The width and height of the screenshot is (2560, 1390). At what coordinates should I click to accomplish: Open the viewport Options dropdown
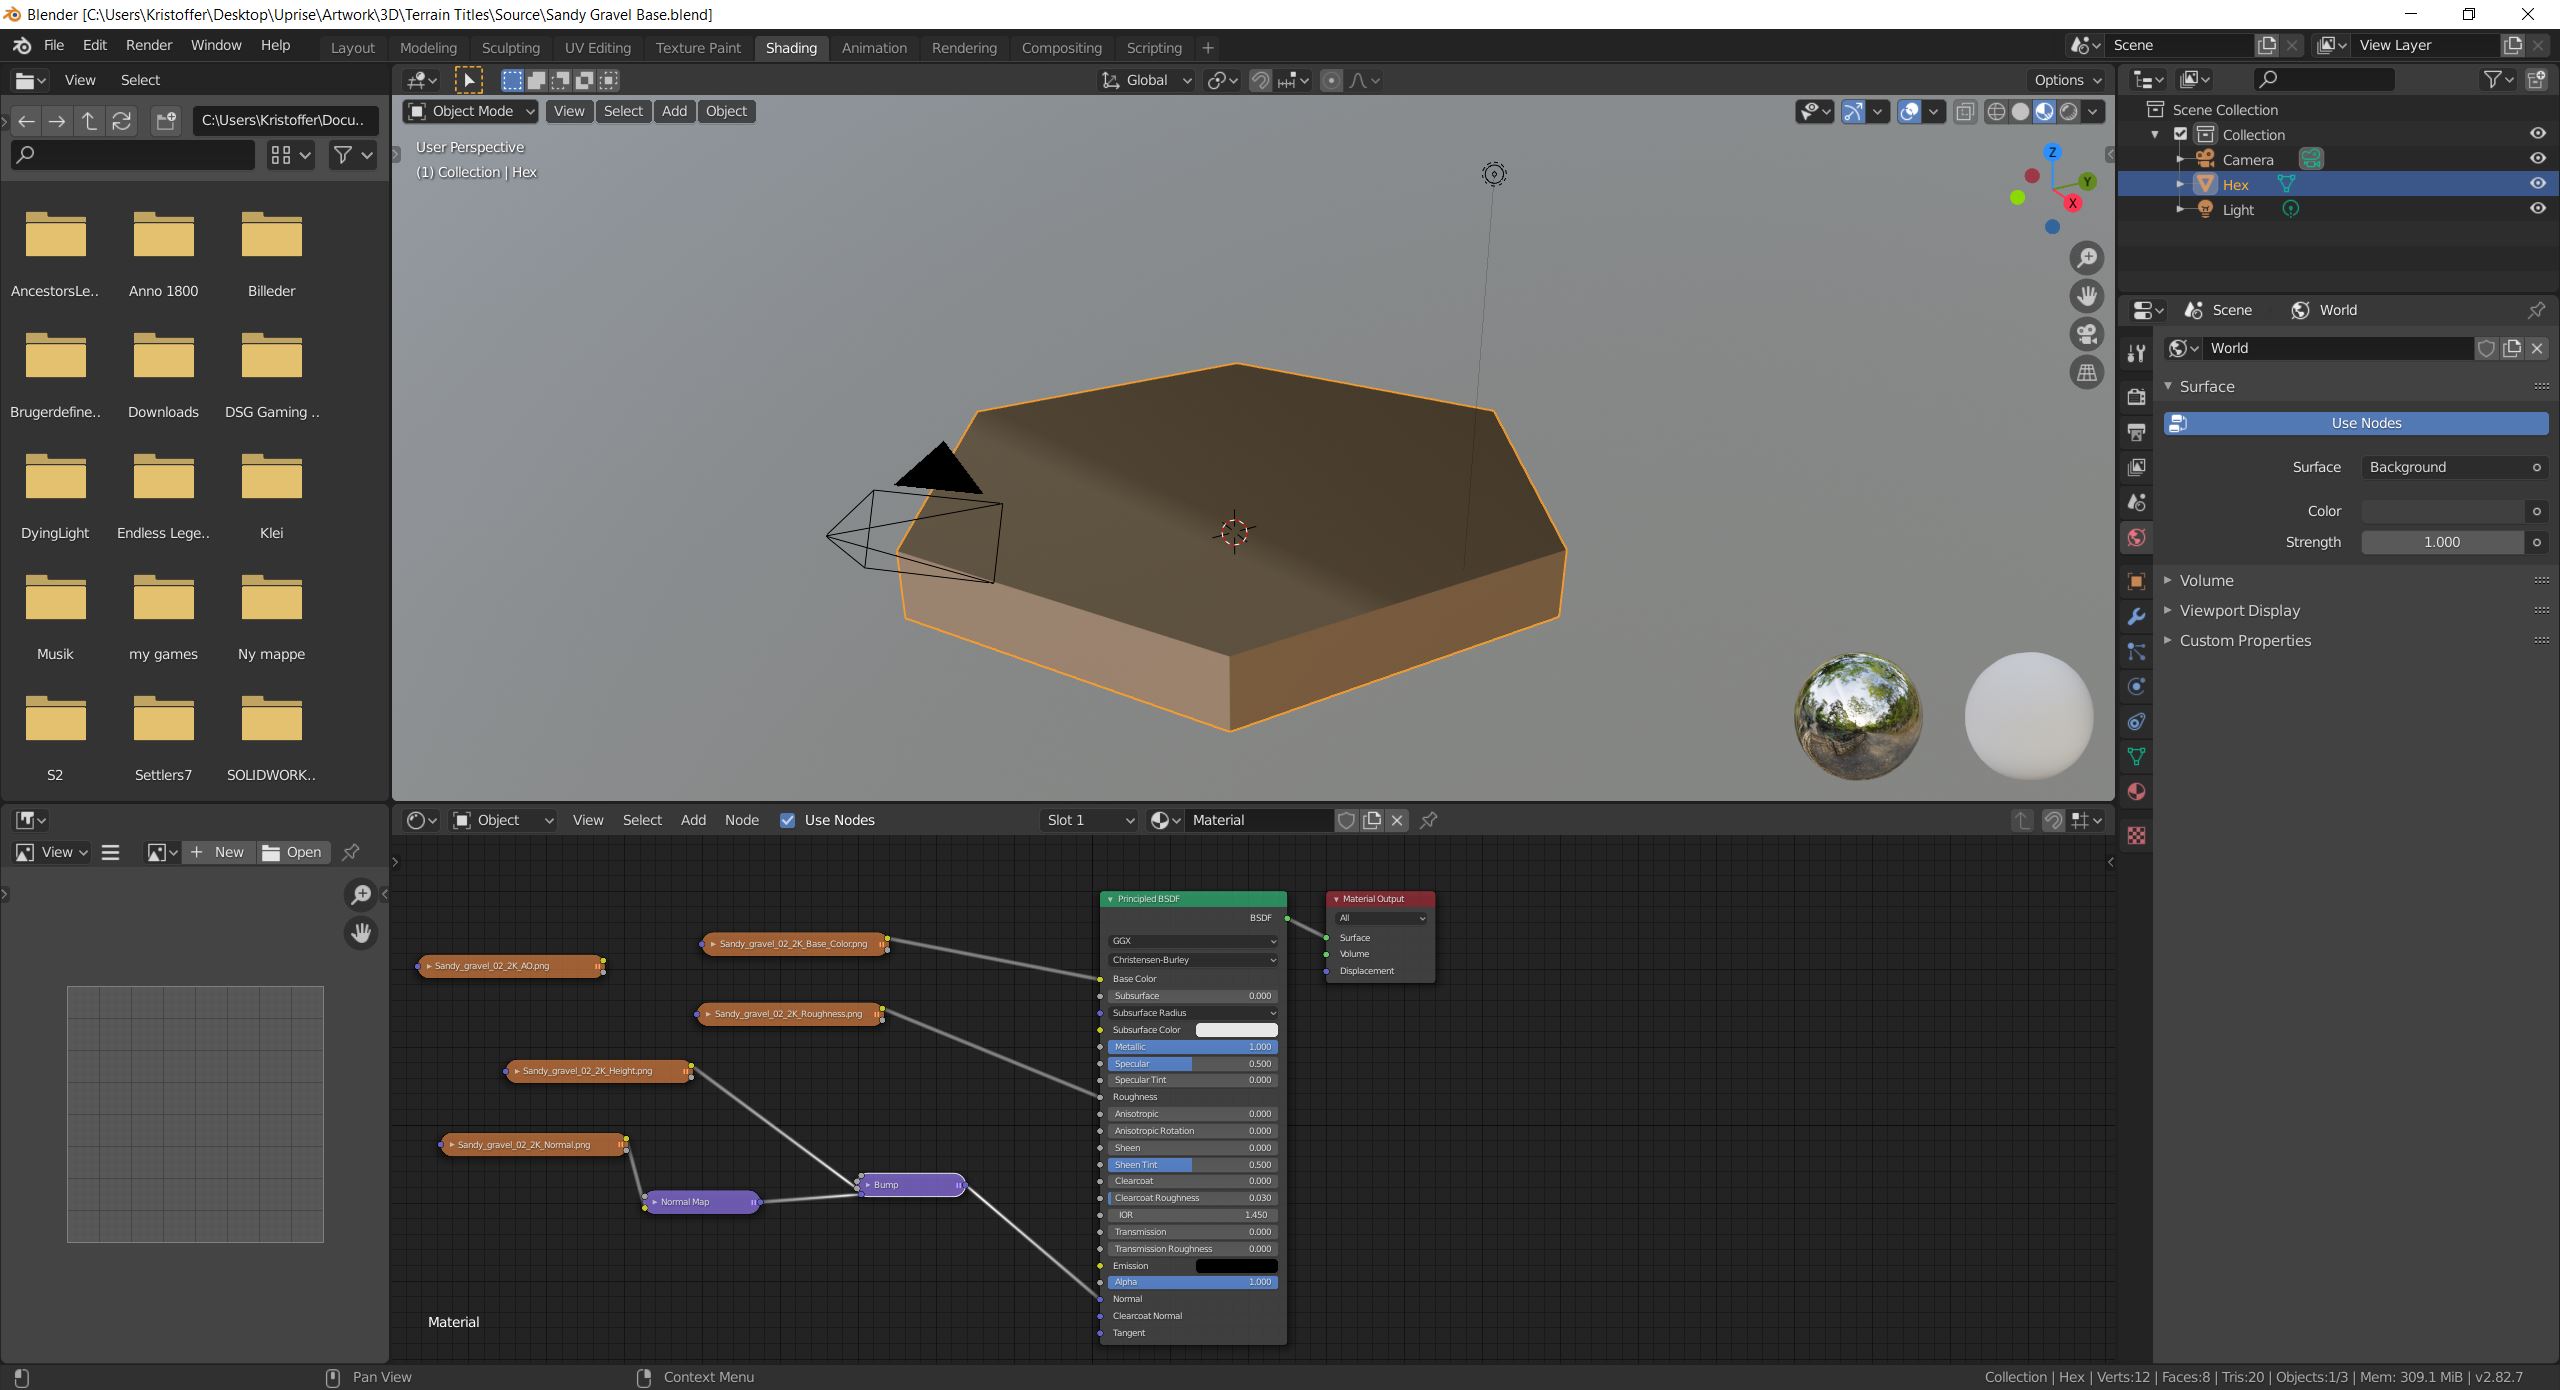click(x=2068, y=80)
